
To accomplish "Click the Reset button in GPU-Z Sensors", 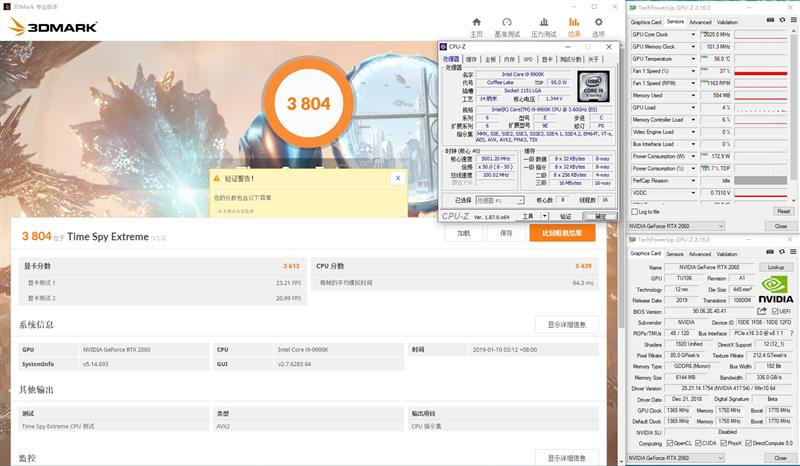I will point(783,211).
